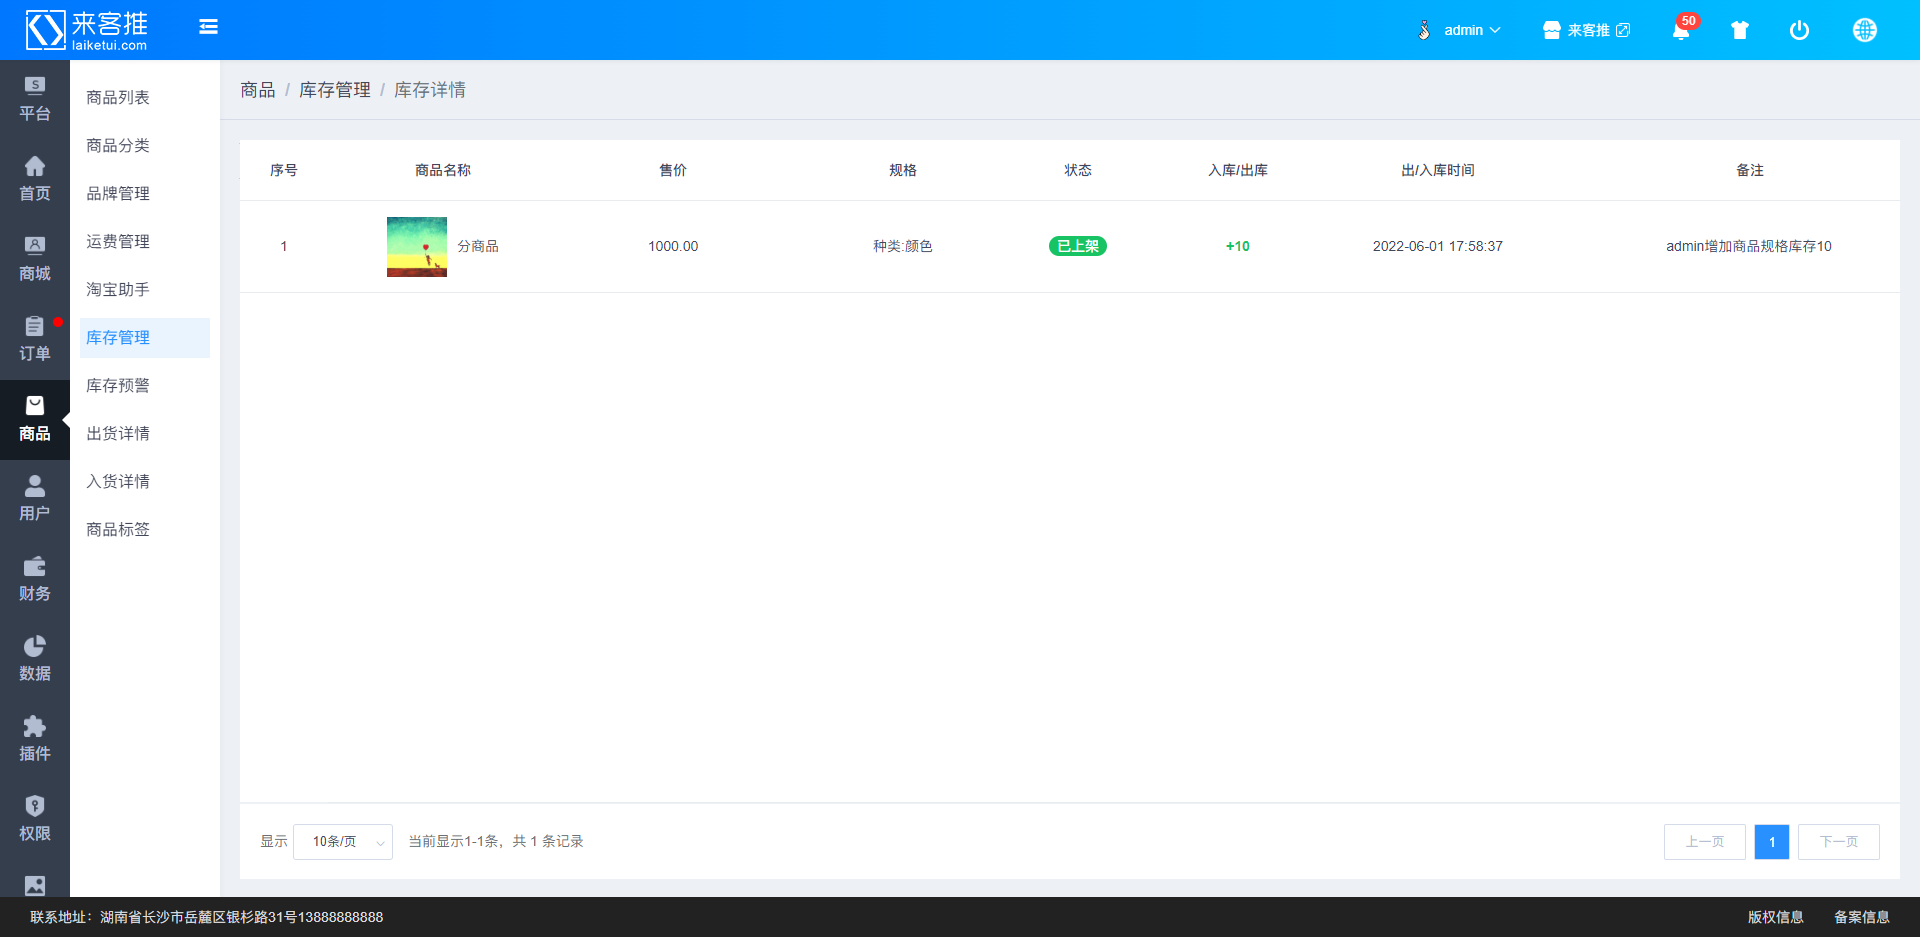1920x937 pixels.
Task: Open the globe language icon
Action: [x=1865, y=30]
